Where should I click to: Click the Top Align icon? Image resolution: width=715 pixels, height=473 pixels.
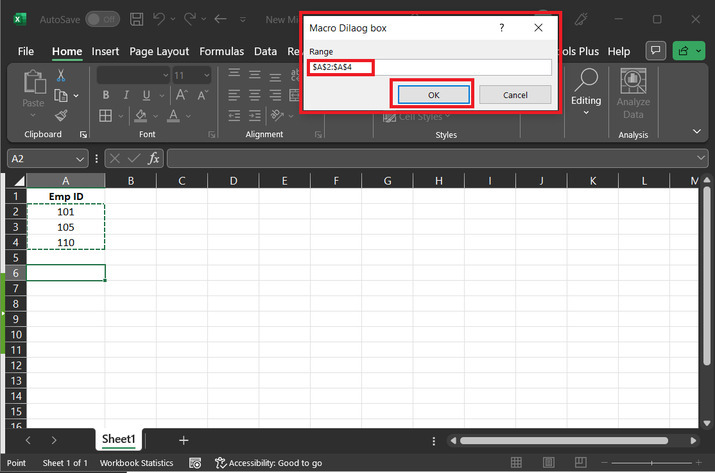tap(234, 73)
